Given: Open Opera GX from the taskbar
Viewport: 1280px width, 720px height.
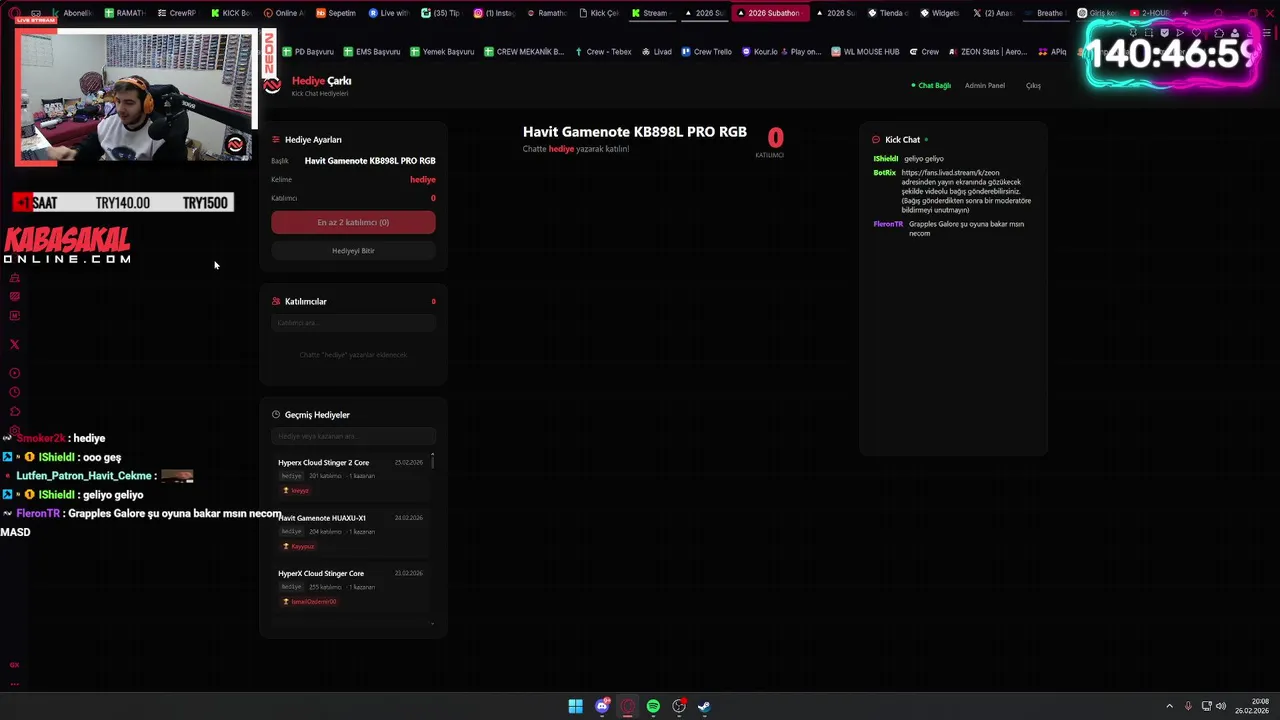Looking at the screenshot, I should point(628,706).
